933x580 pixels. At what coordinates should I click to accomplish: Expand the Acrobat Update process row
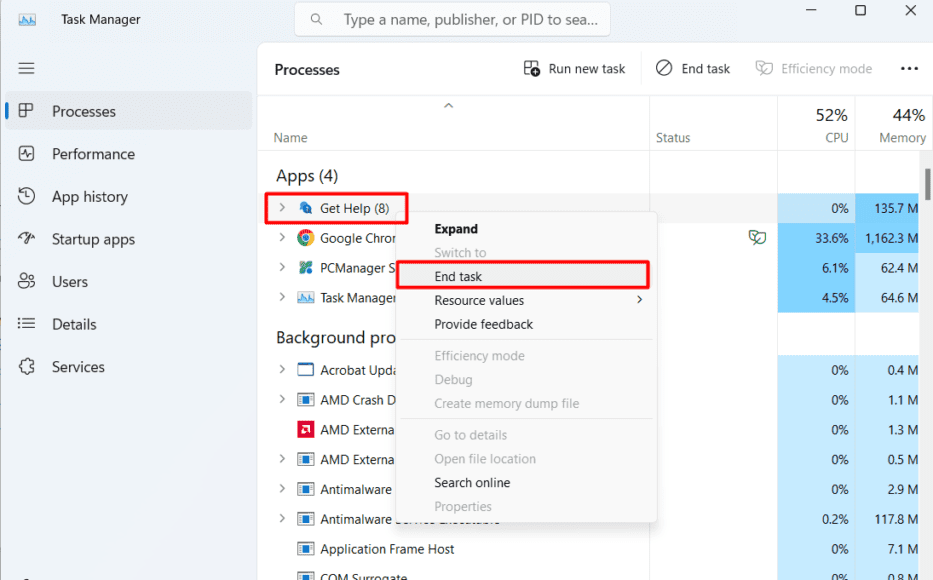pyautogui.click(x=282, y=369)
